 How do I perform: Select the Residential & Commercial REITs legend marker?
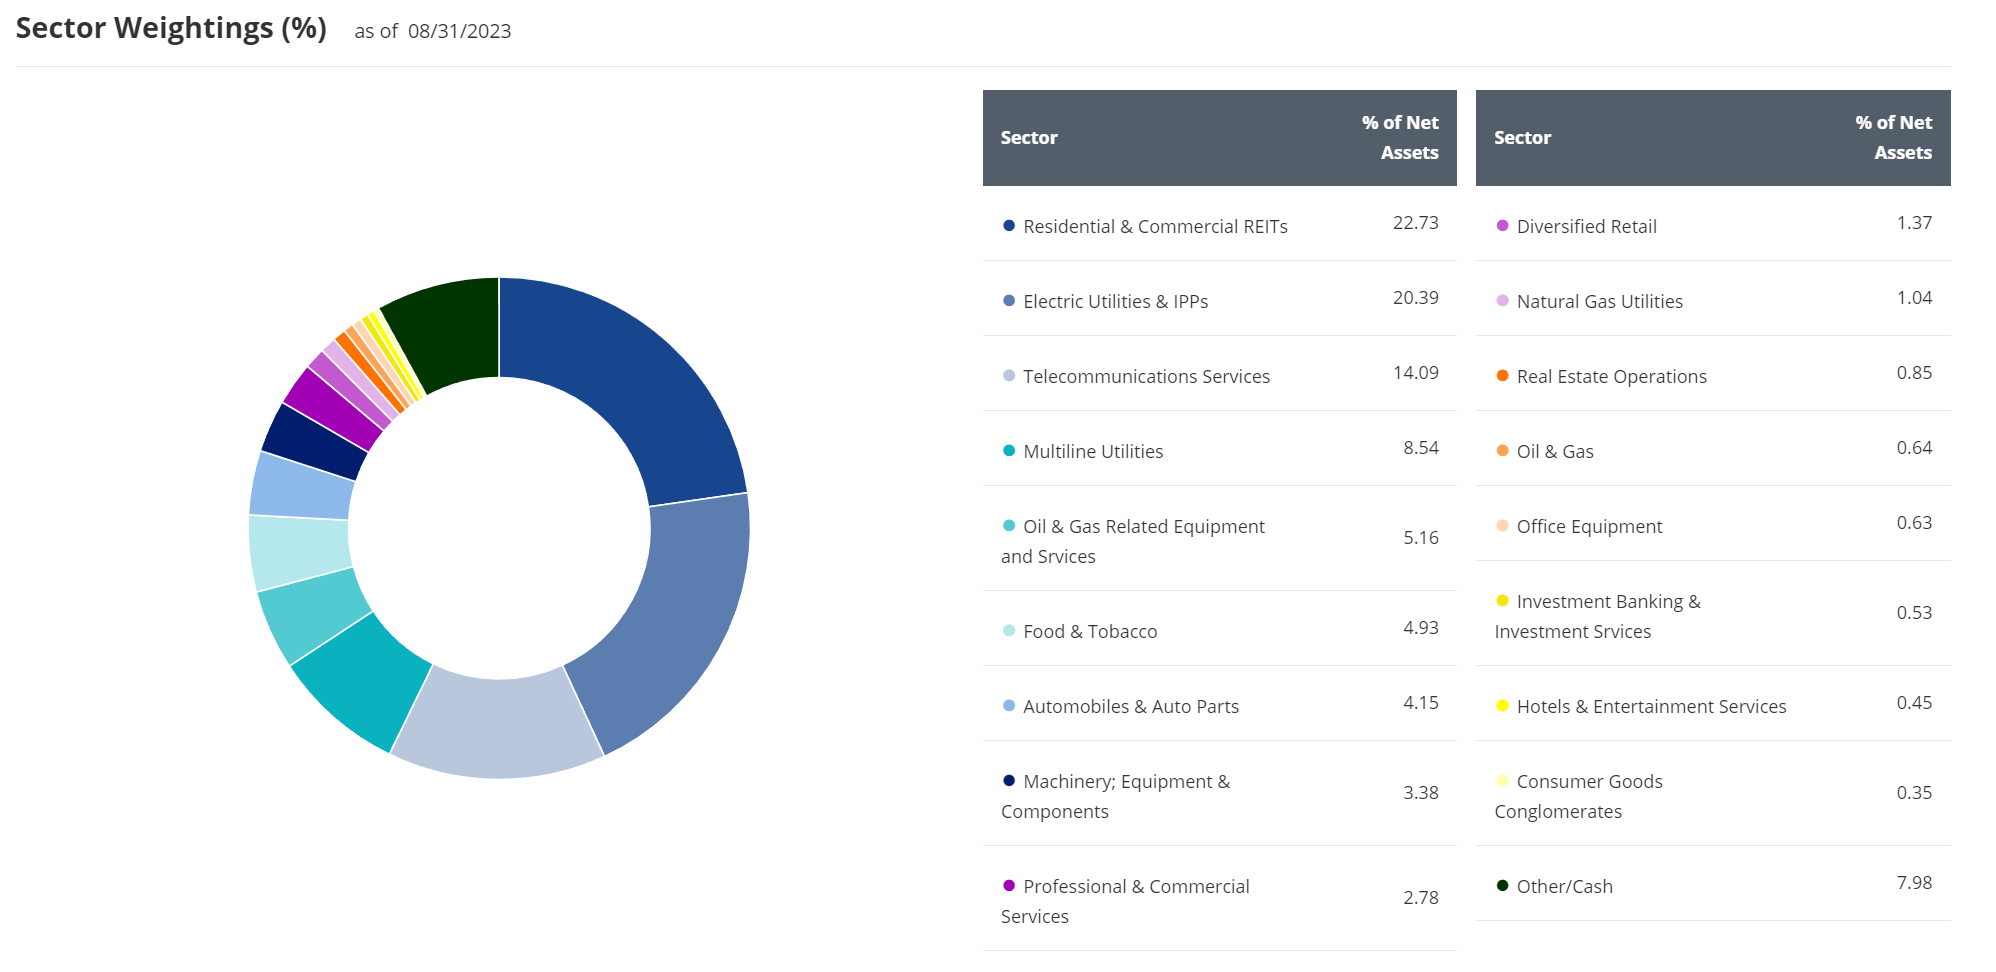[1009, 227]
